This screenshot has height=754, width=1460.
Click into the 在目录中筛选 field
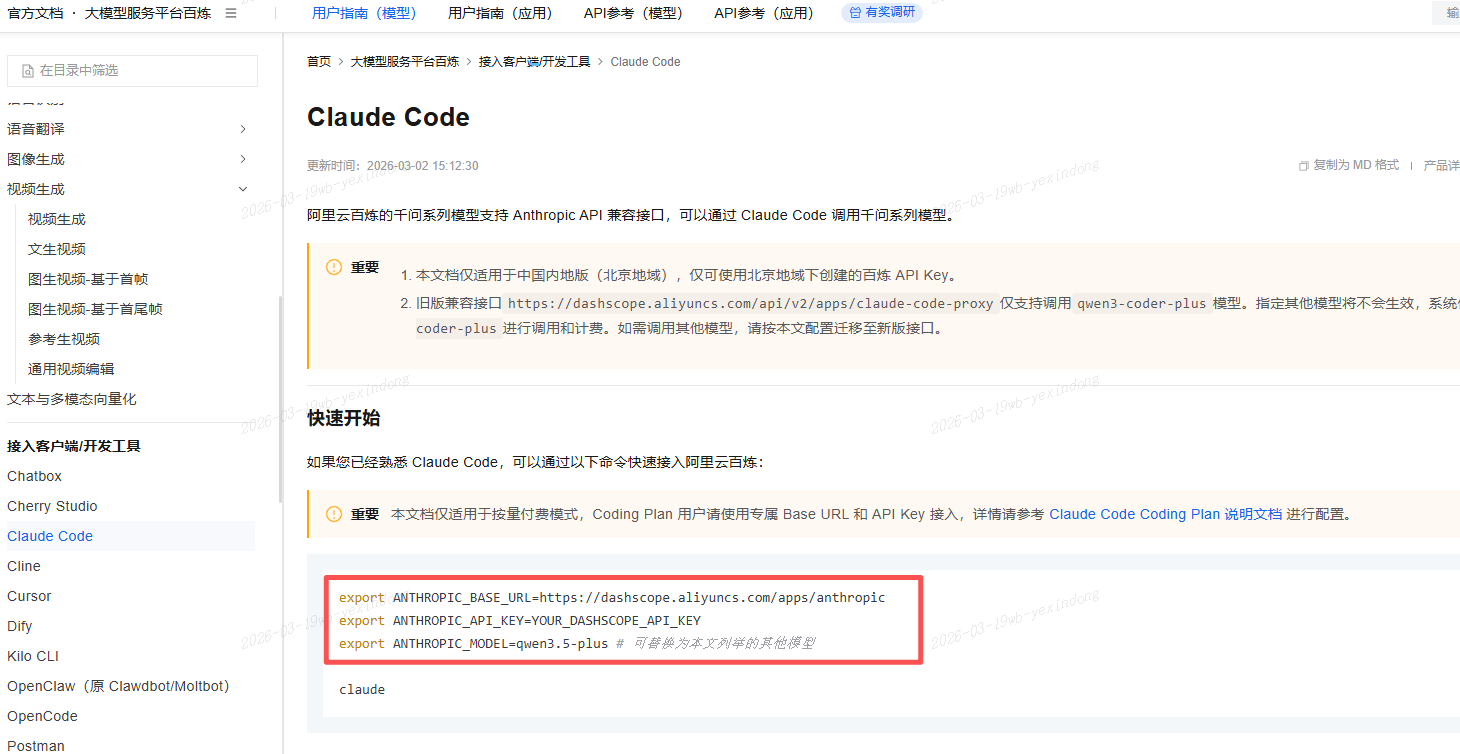[x=132, y=71]
